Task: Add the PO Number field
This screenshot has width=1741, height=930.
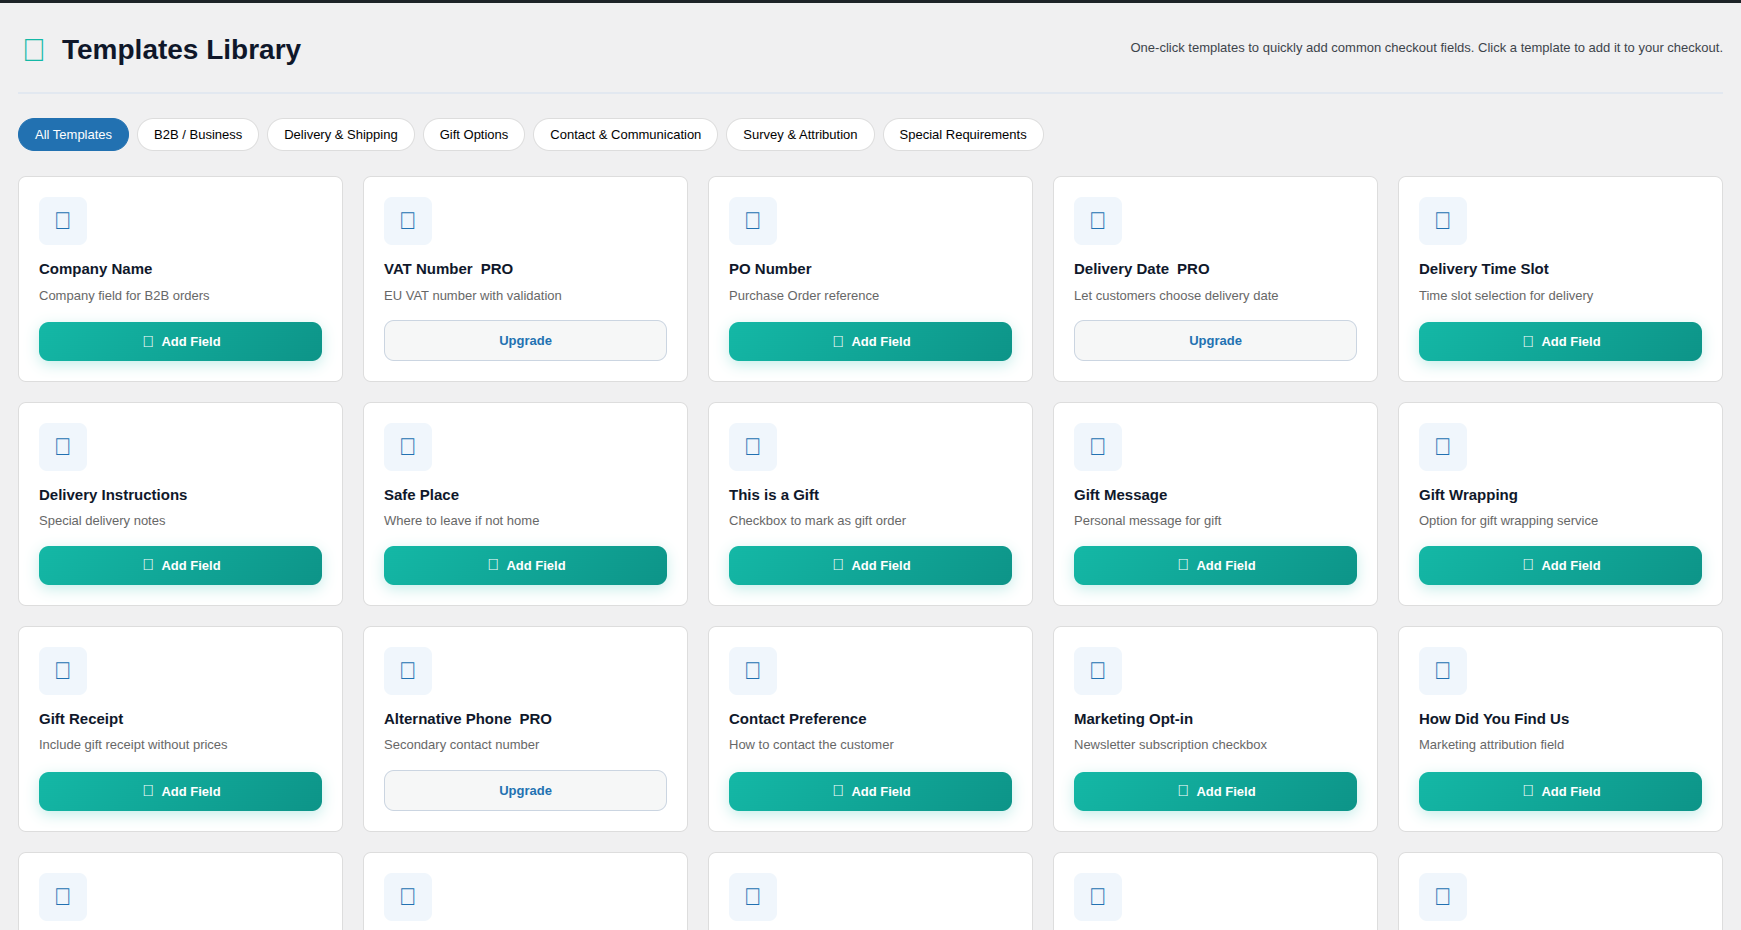Action: pos(870,342)
